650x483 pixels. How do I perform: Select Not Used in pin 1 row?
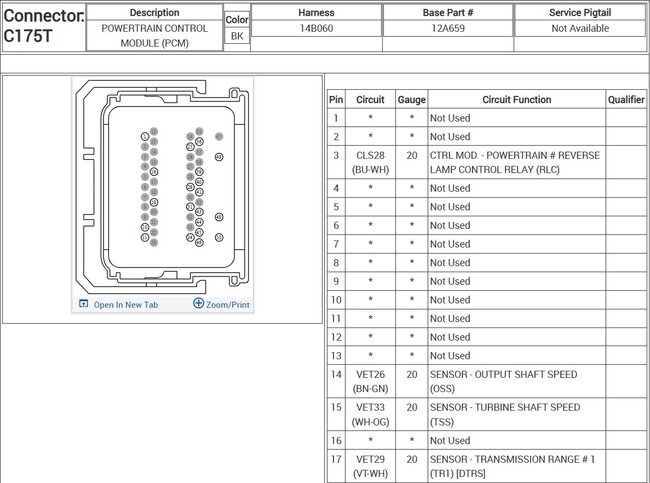click(x=450, y=118)
